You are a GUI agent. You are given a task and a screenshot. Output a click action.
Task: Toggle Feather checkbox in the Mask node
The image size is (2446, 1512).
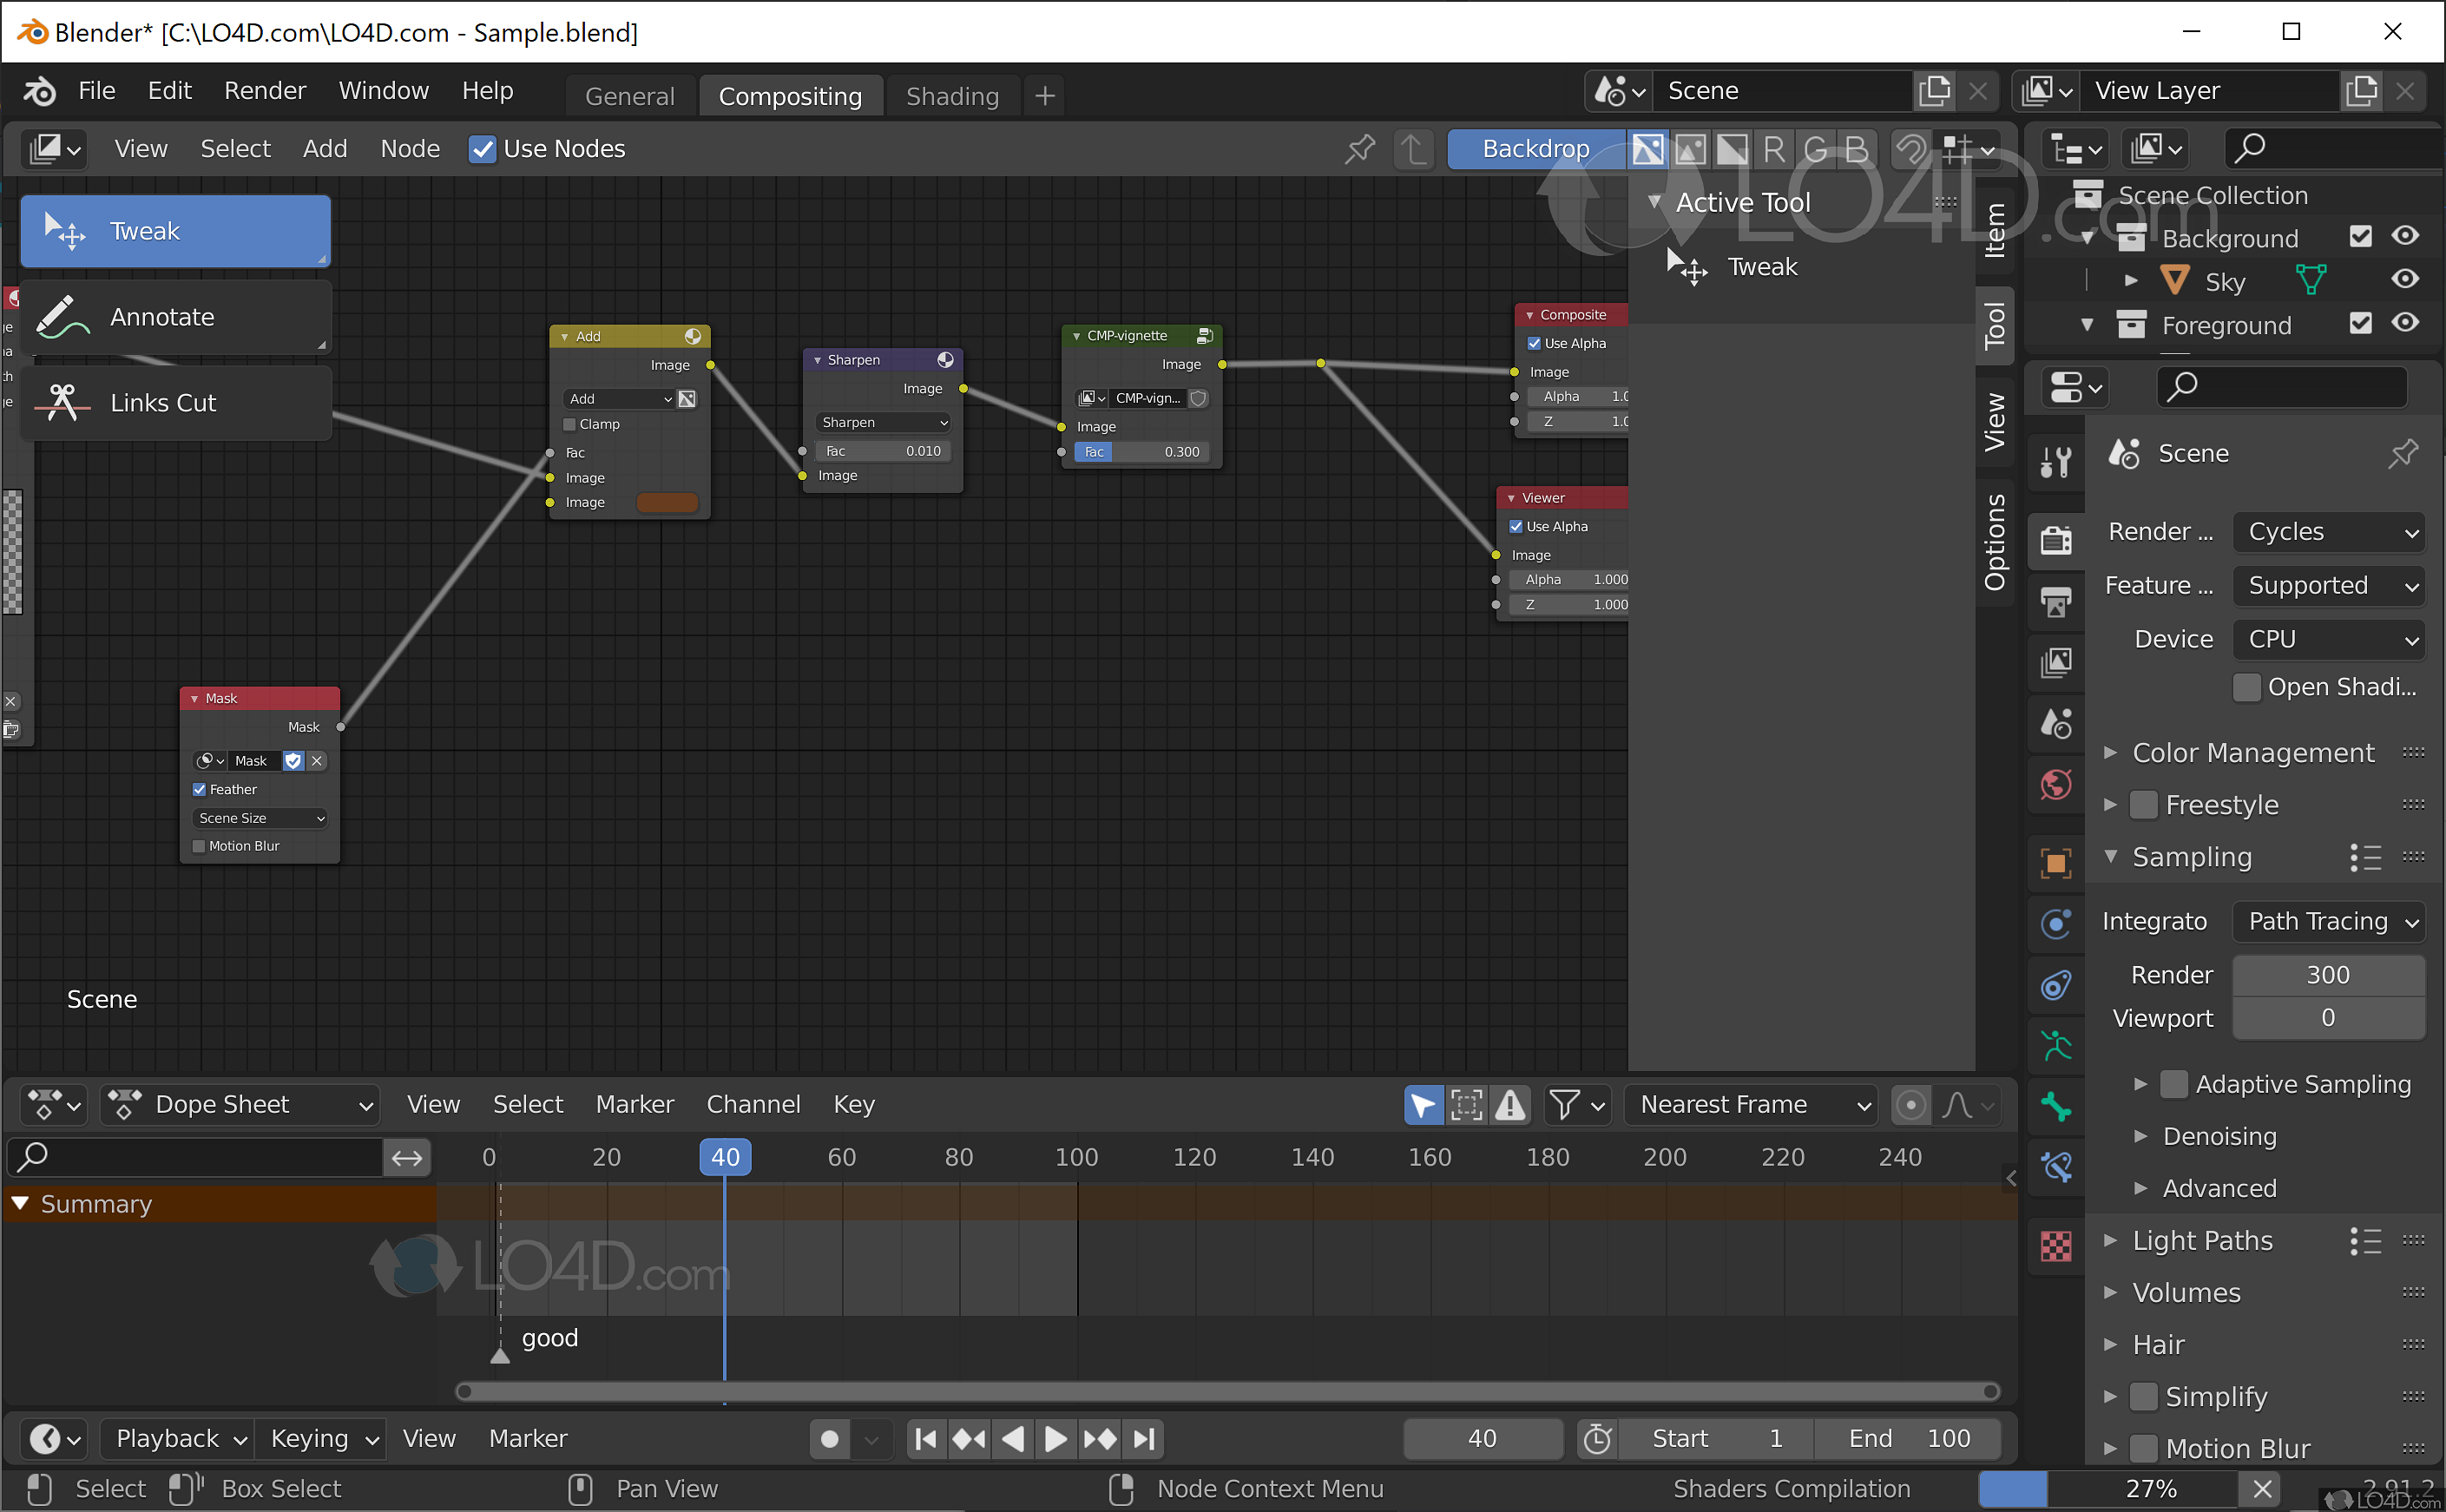[x=199, y=789]
